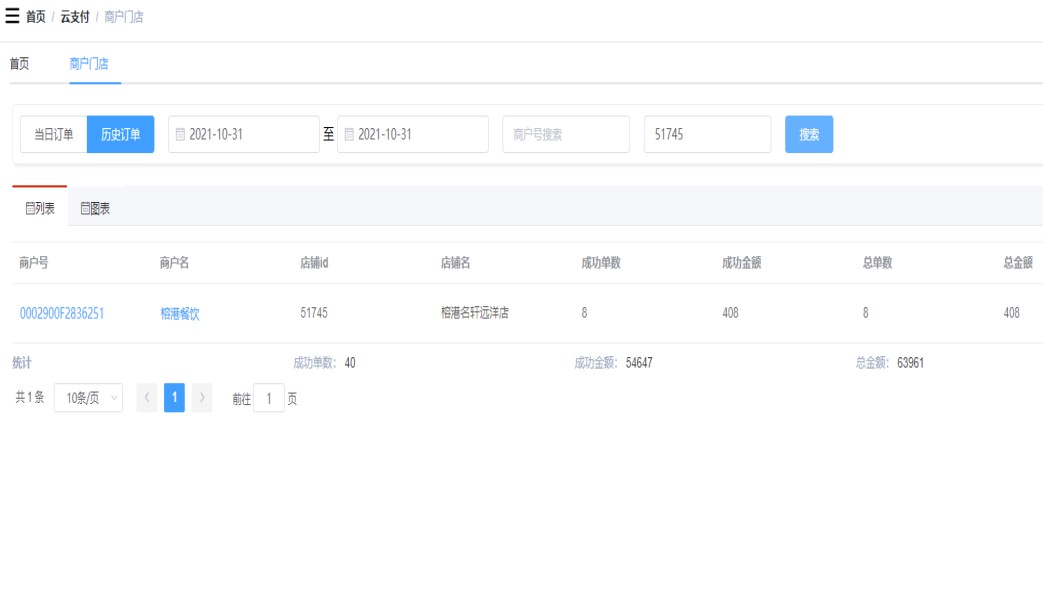Screen dimensions: 1043x605
Task: Open the 10条/页 page size dropdown
Action: click(88, 398)
